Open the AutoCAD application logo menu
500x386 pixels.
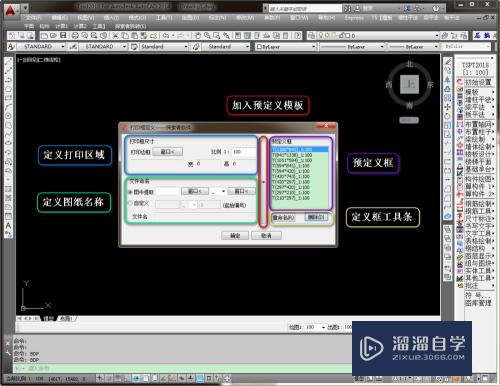[x=11, y=10]
